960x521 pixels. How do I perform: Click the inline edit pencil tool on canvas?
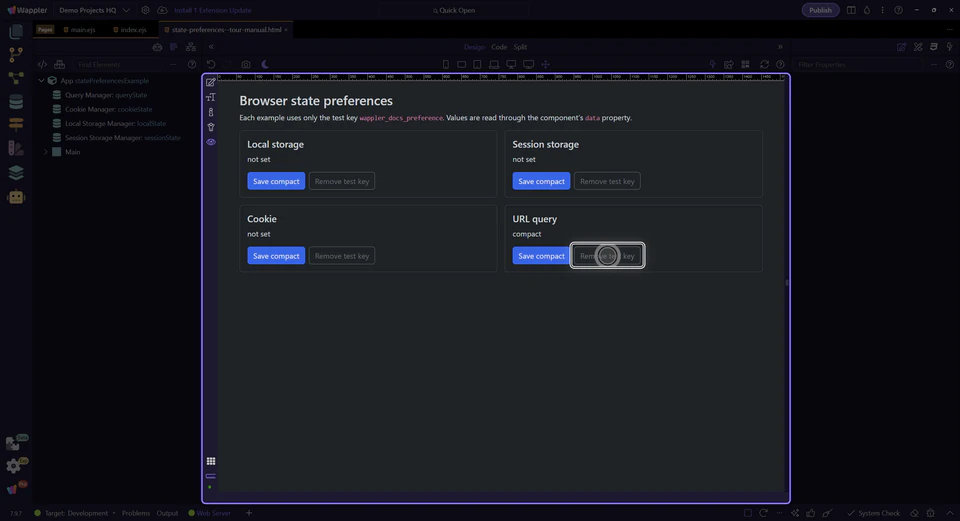[211, 82]
